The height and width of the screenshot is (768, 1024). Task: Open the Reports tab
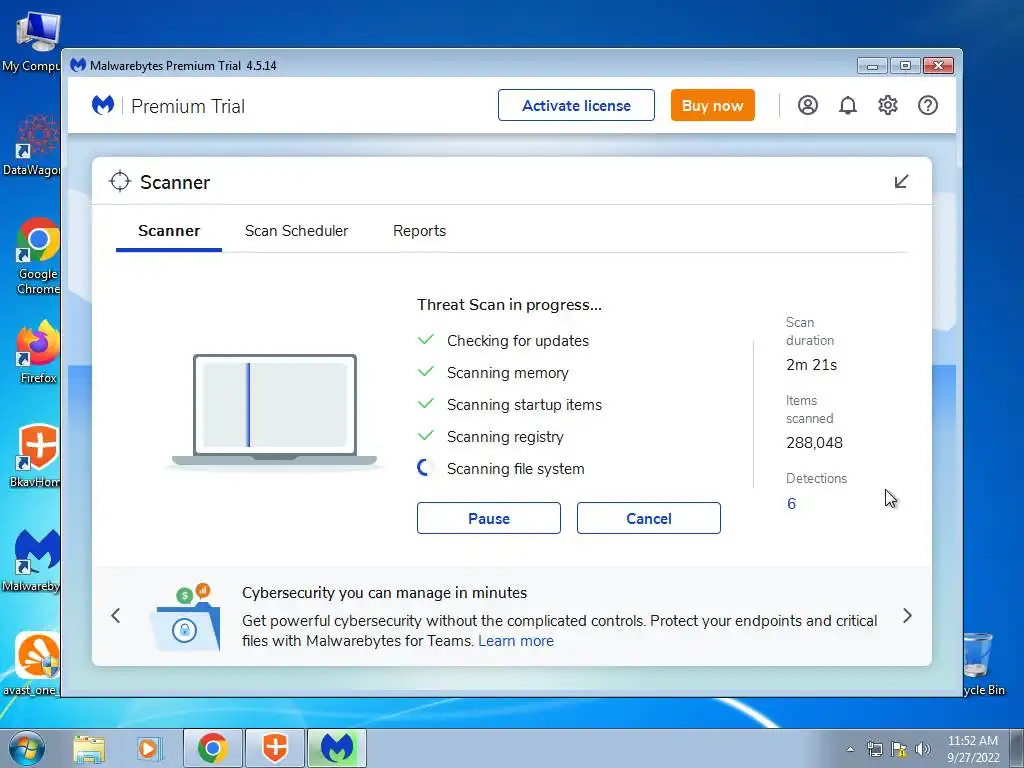click(419, 231)
